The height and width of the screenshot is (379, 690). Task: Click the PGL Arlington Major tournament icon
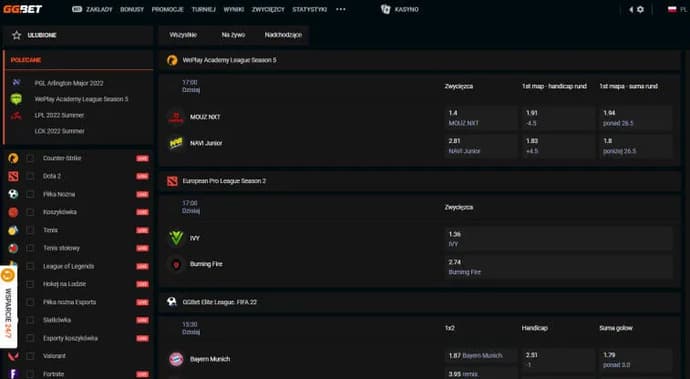(16, 83)
